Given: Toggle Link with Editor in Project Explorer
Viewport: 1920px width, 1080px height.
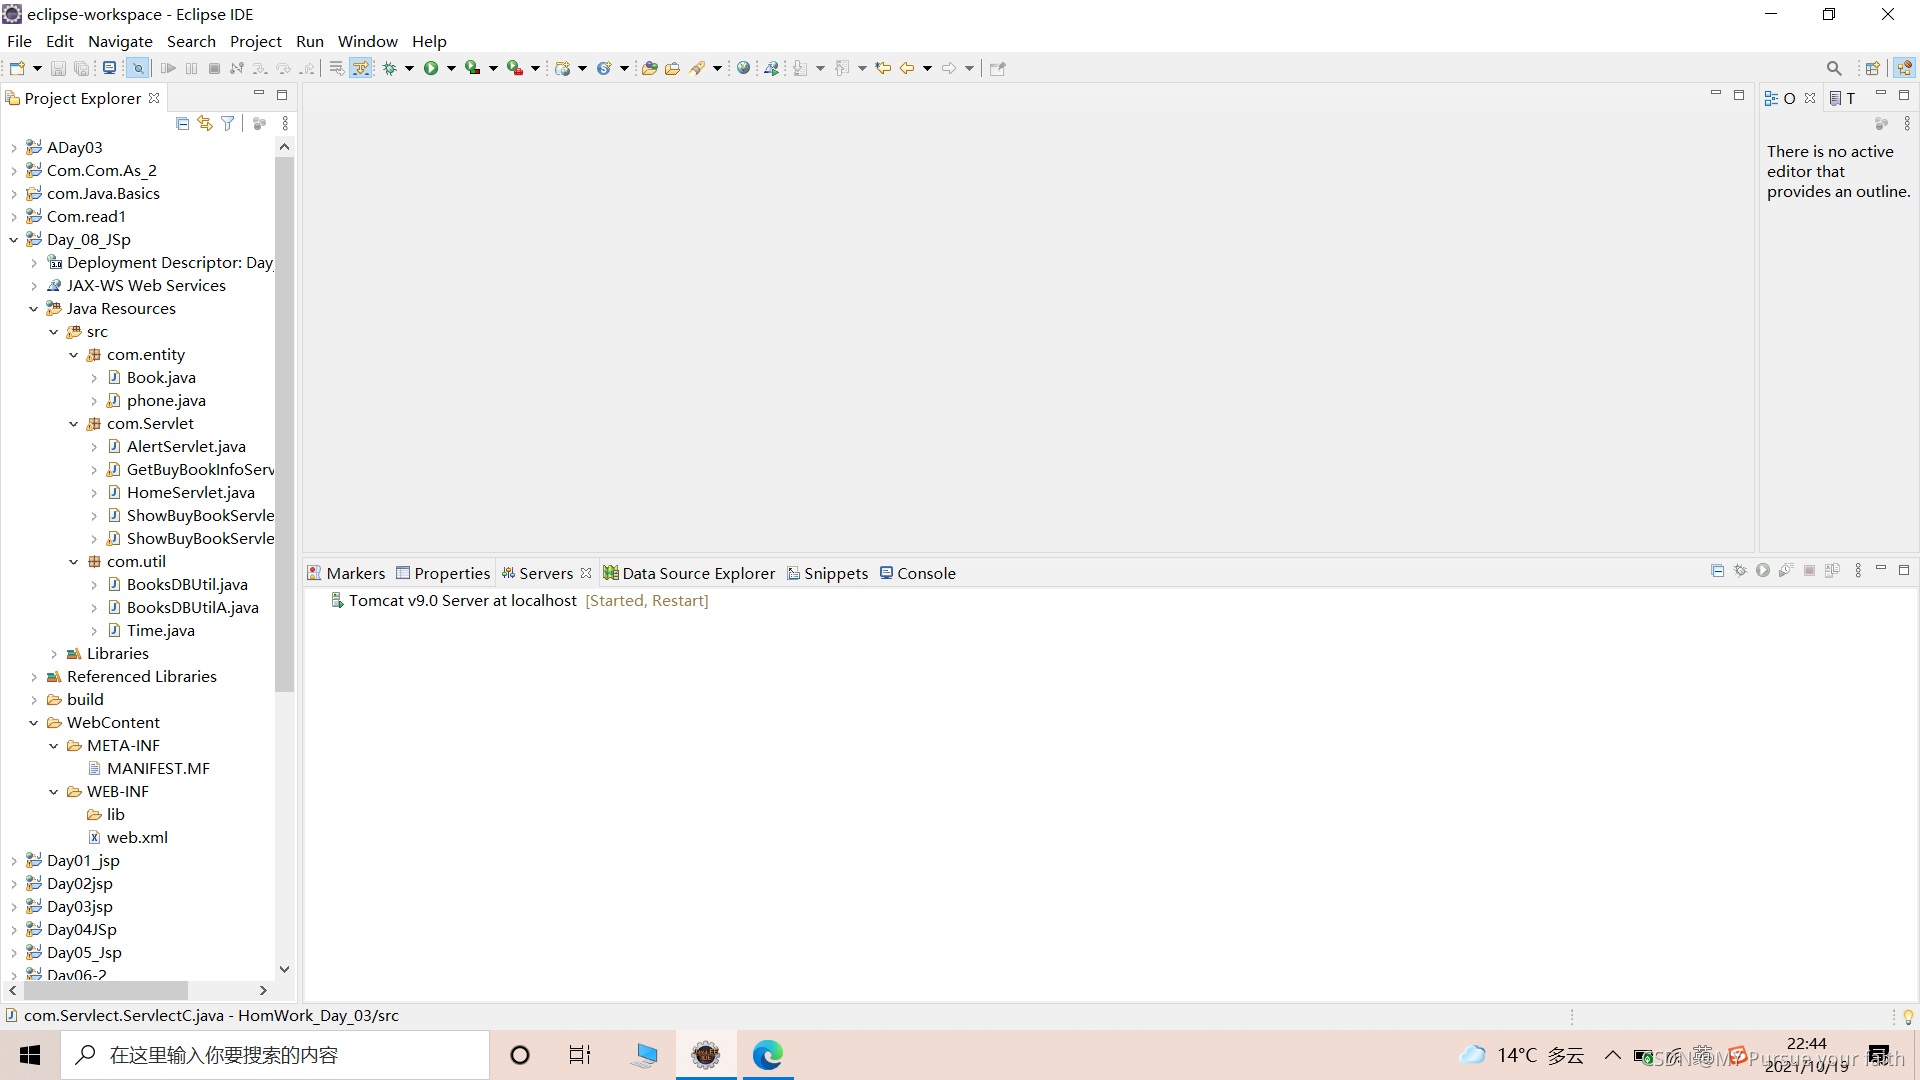Looking at the screenshot, I should coord(205,123).
